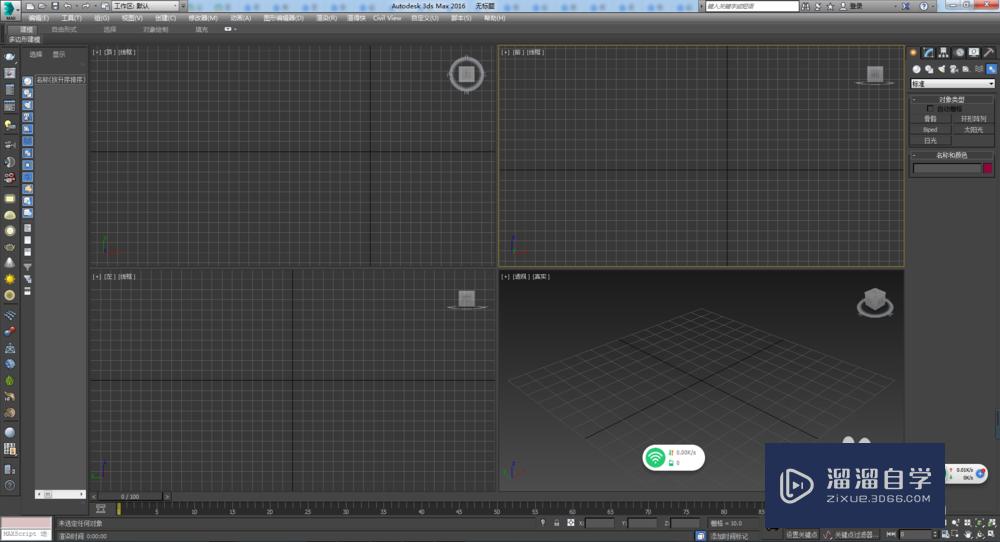The width and height of the screenshot is (1000, 542).
Task: Open the Civil View menu
Action: [x=386, y=18]
